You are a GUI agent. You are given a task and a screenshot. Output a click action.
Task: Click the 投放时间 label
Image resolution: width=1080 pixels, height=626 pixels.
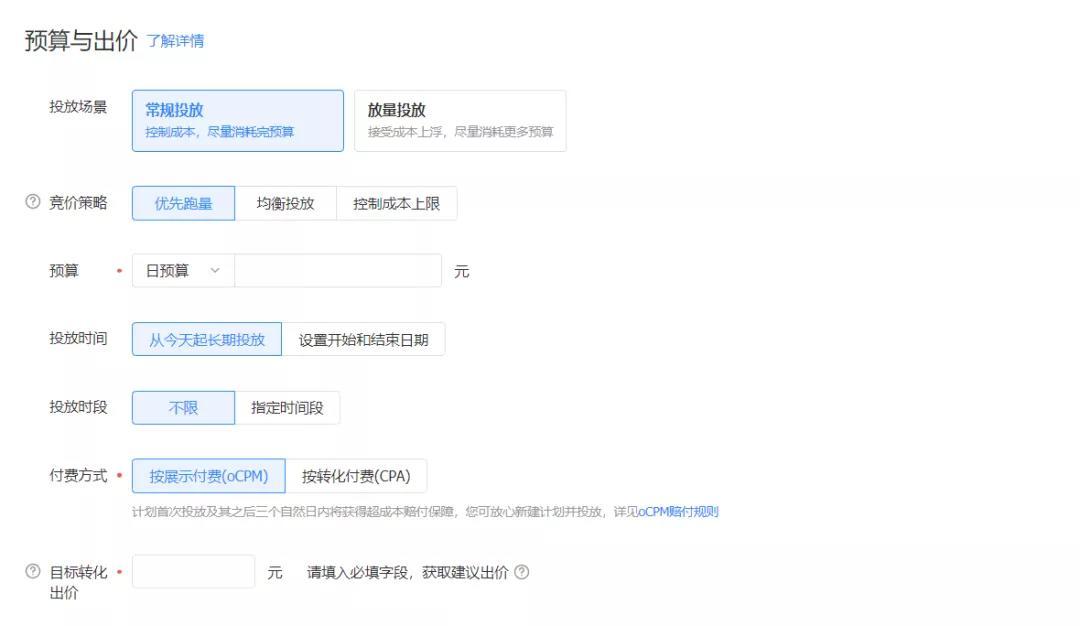(x=78, y=338)
